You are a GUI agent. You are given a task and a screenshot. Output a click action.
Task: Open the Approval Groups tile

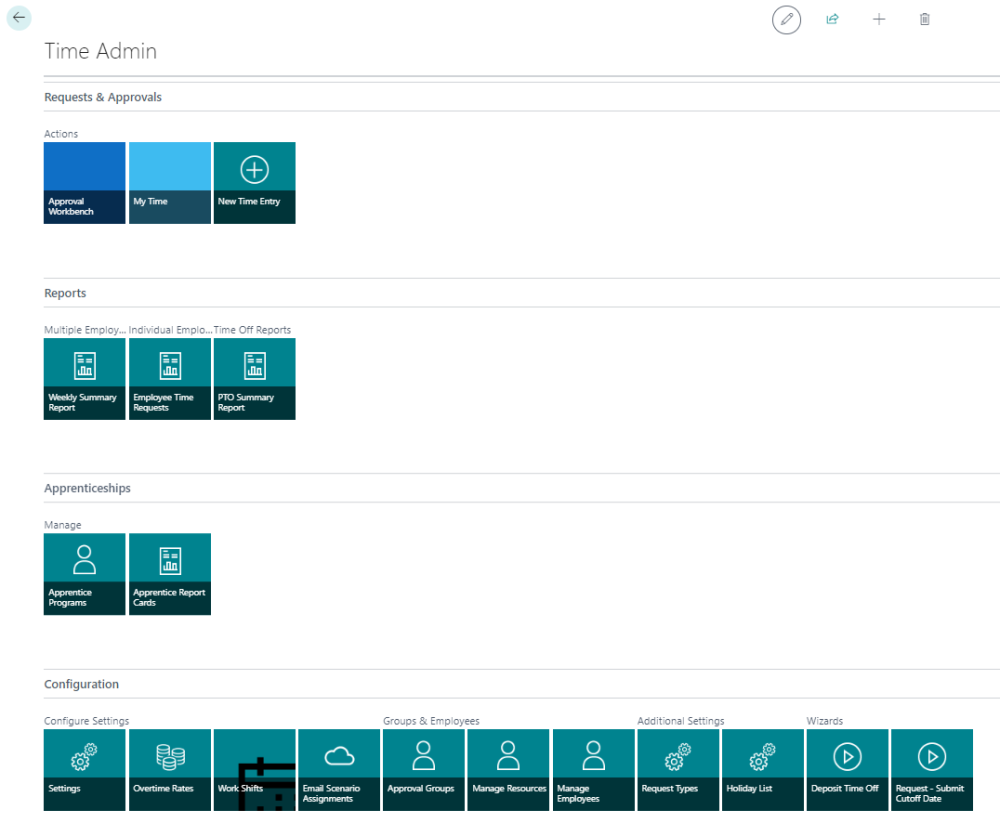pyautogui.click(x=424, y=769)
